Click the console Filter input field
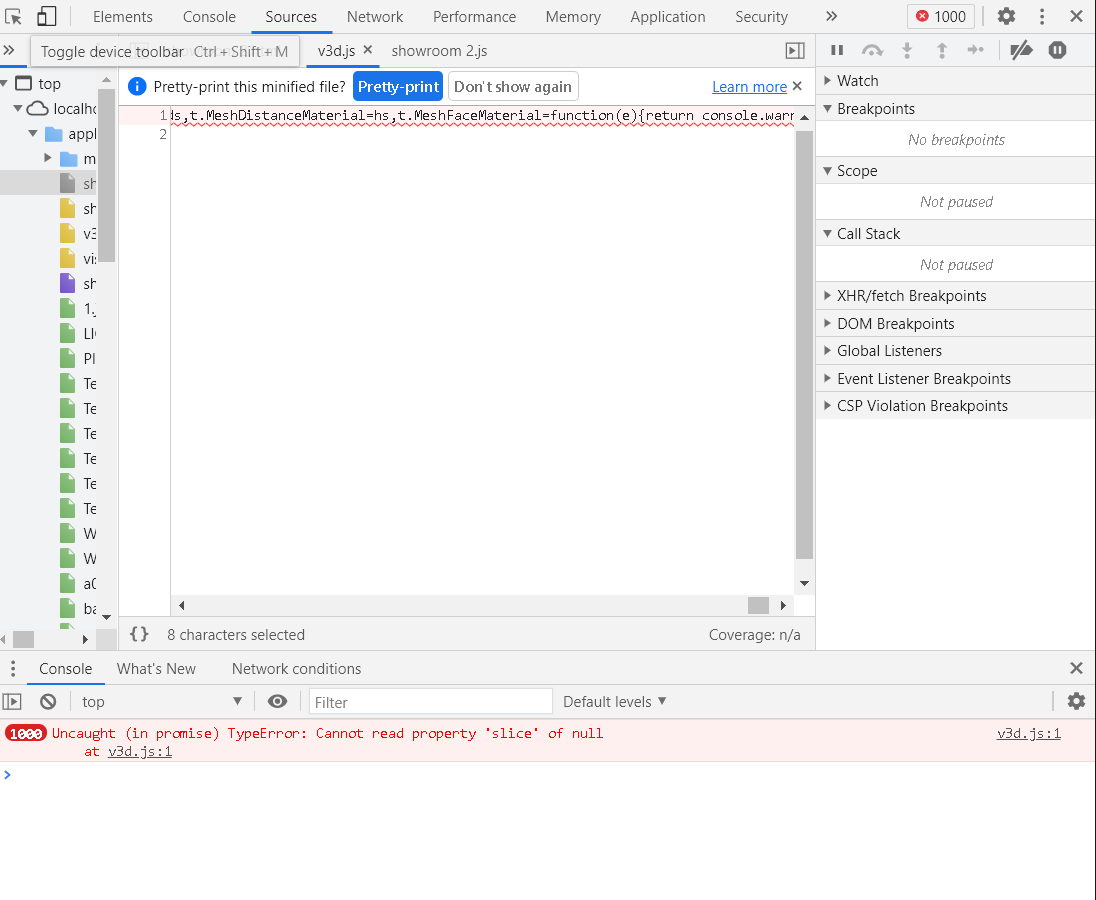 [x=430, y=702]
